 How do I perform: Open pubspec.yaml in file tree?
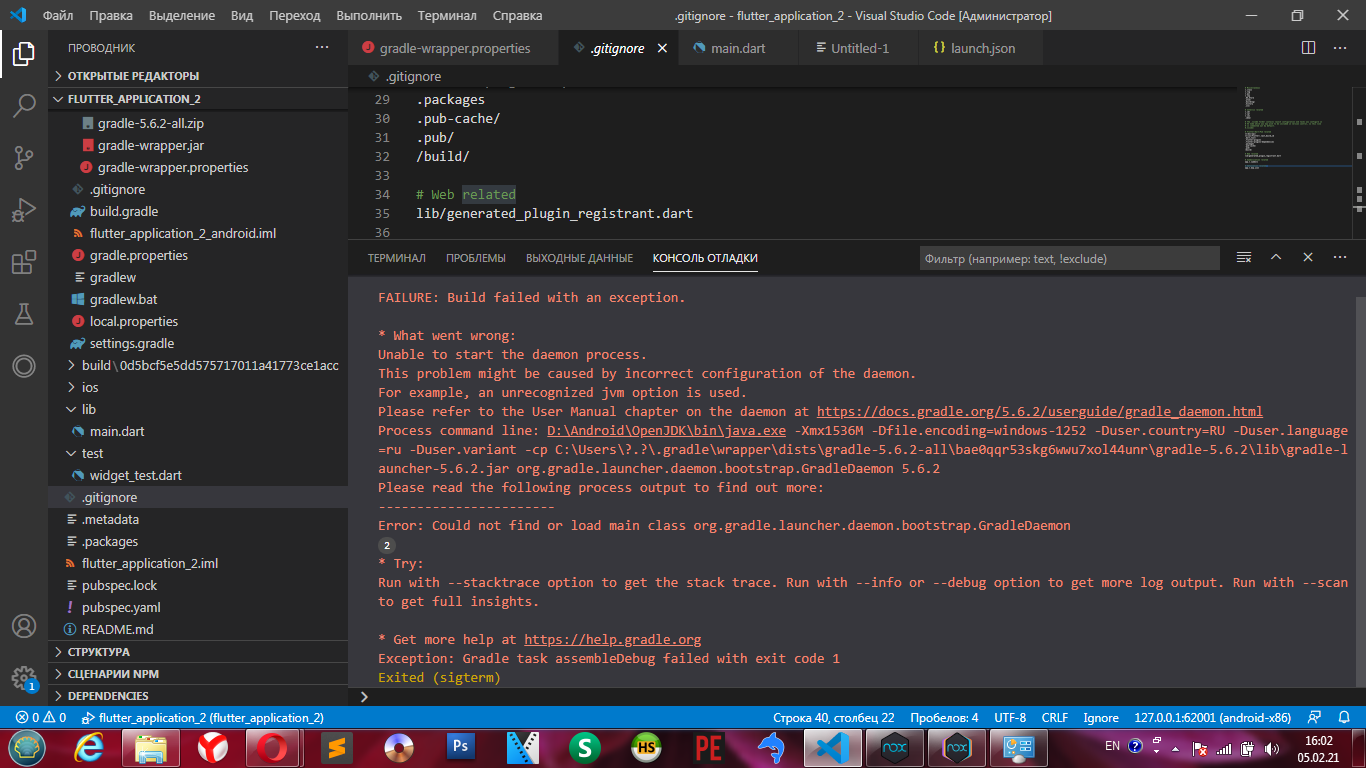click(x=198, y=608)
